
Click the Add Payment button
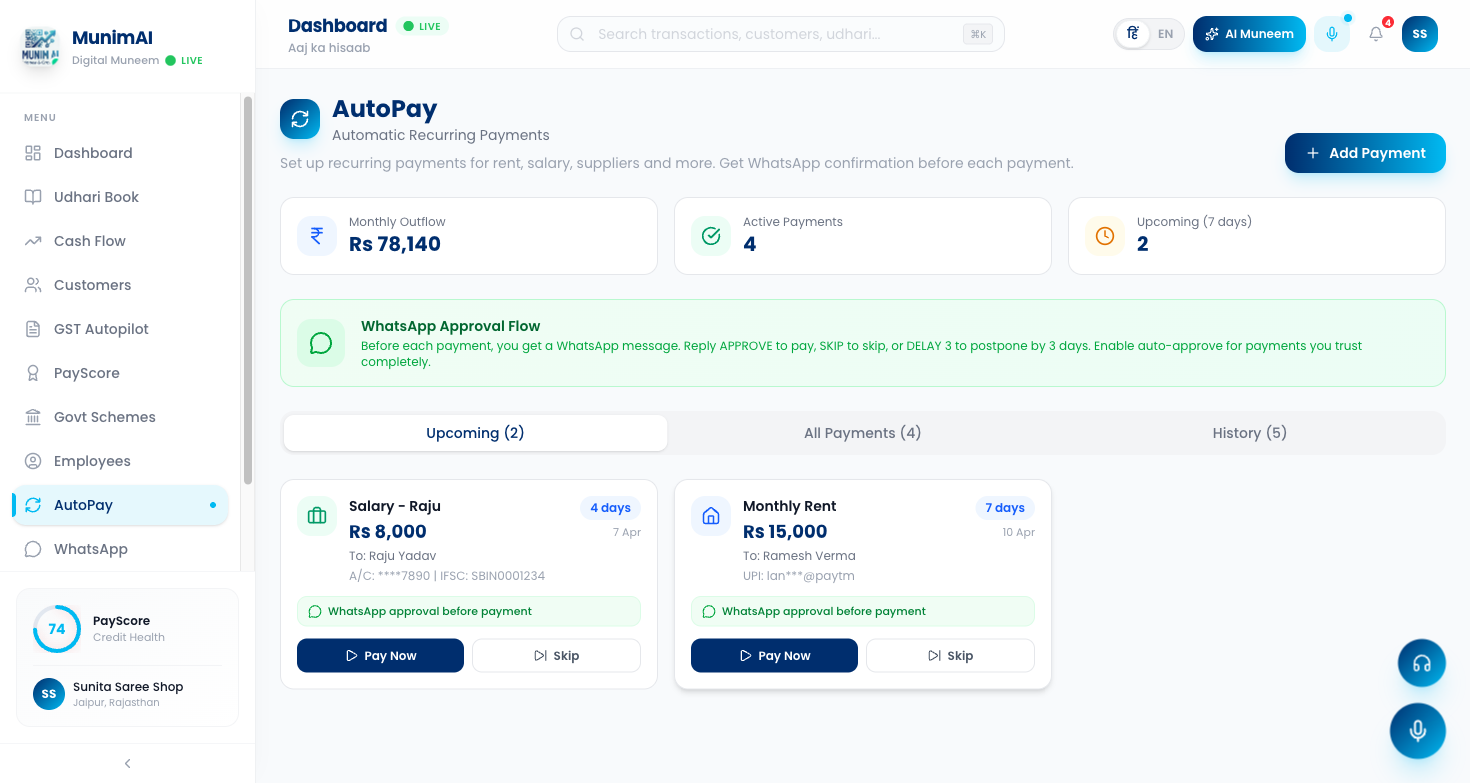pos(1364,153)
